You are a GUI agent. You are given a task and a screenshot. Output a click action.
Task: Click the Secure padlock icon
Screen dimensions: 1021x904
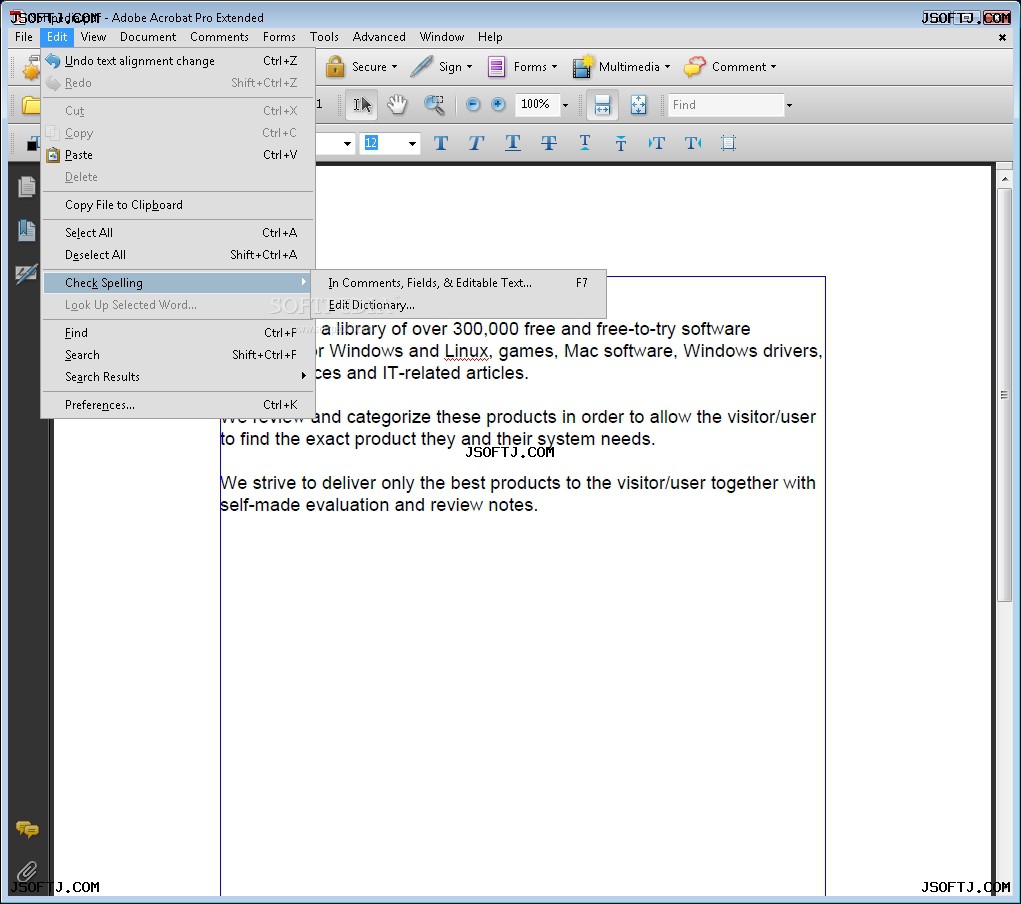[x=335, y=66]
